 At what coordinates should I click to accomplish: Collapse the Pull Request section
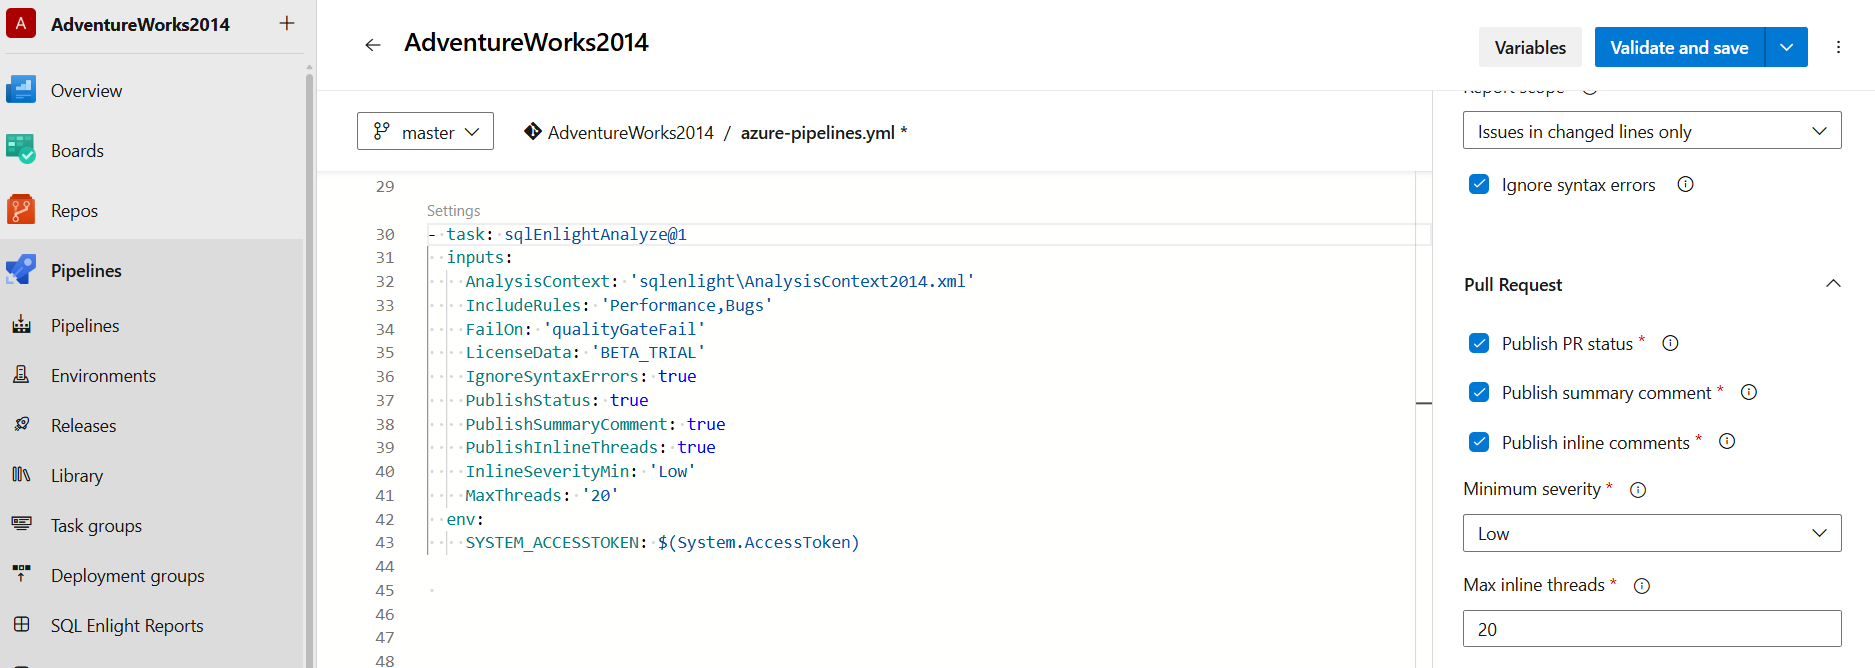[x=1833, y=284]
